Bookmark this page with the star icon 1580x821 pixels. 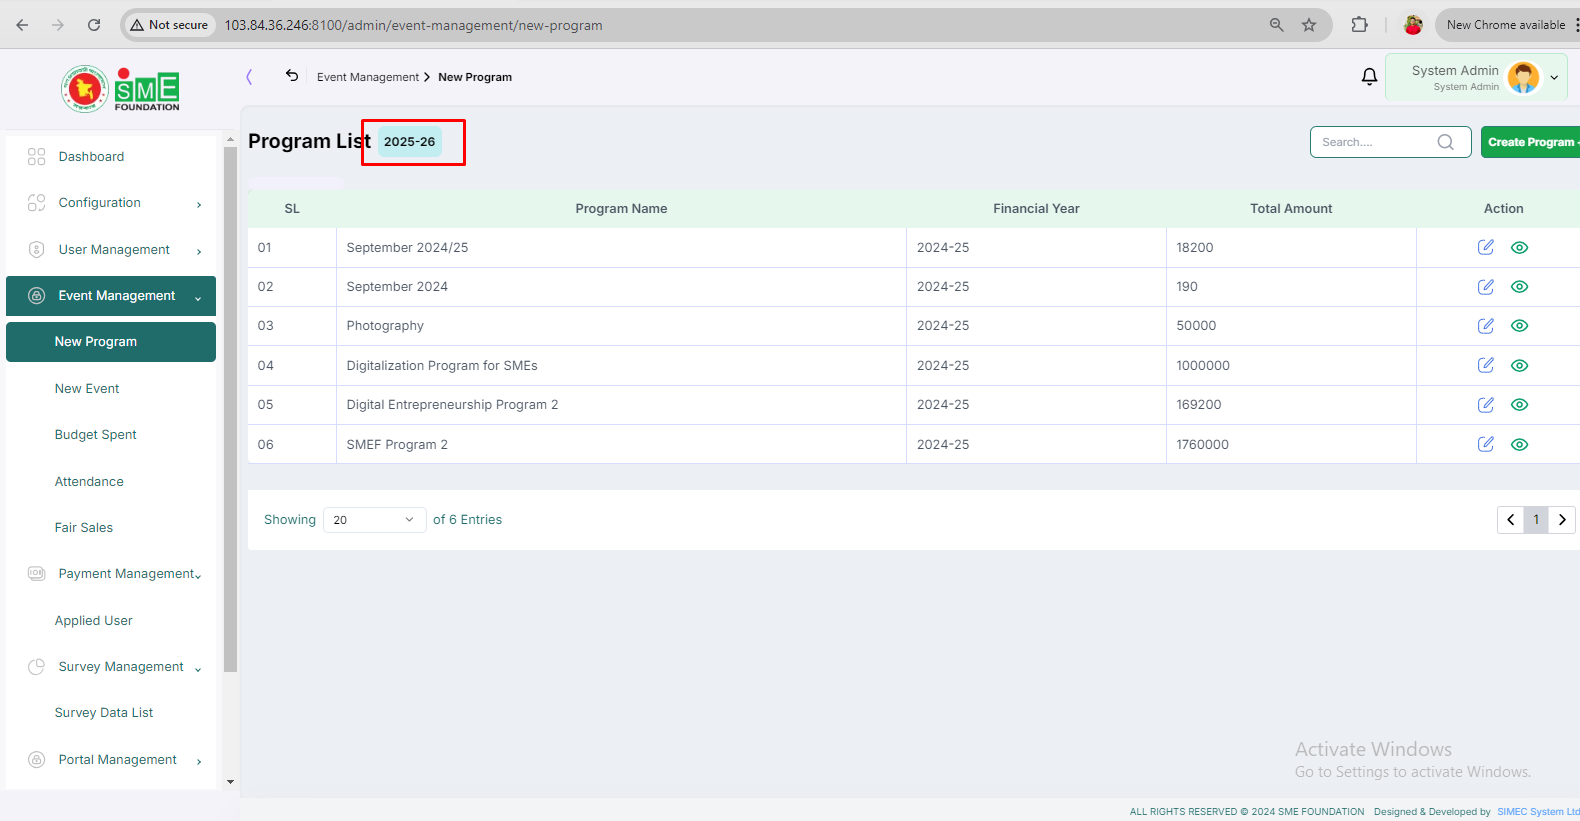pos(1309,25)
